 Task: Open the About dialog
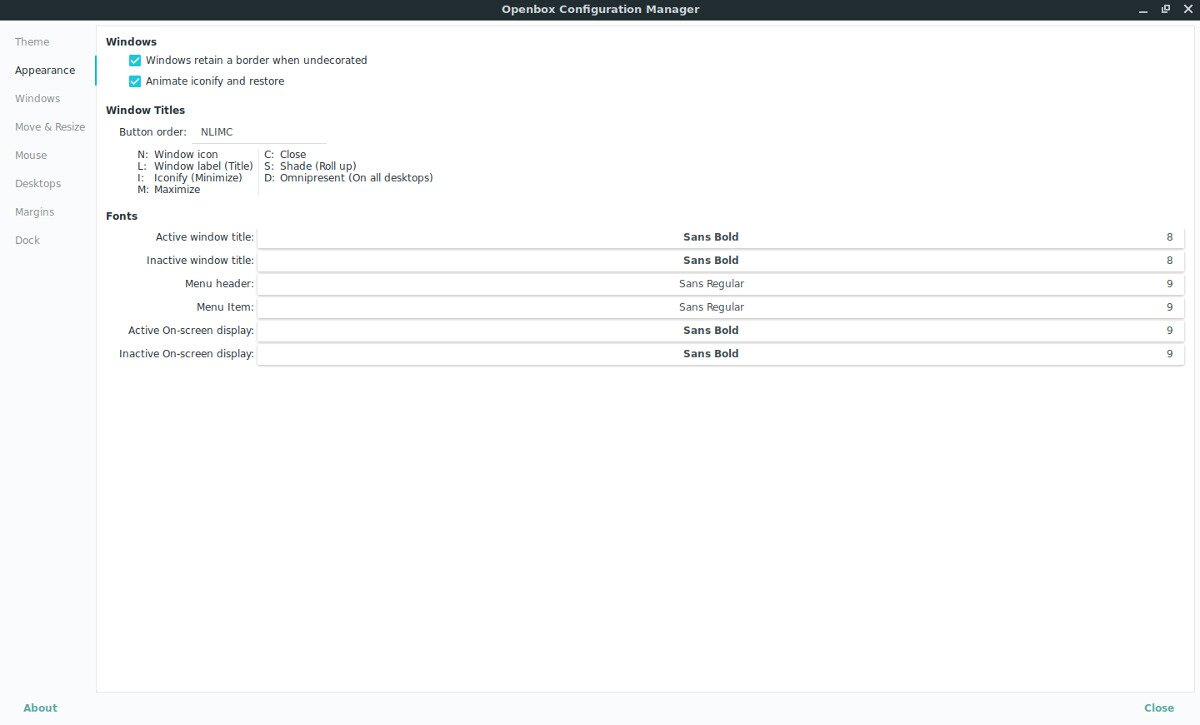(x=40, y=708)
